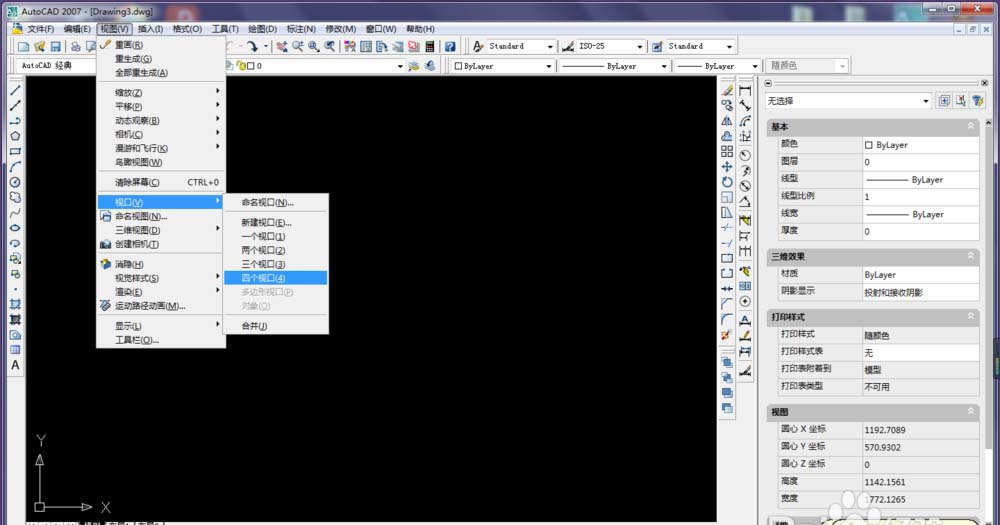
Task: Open the 无选择 object selection dropdown
Action: coord(925,101)
